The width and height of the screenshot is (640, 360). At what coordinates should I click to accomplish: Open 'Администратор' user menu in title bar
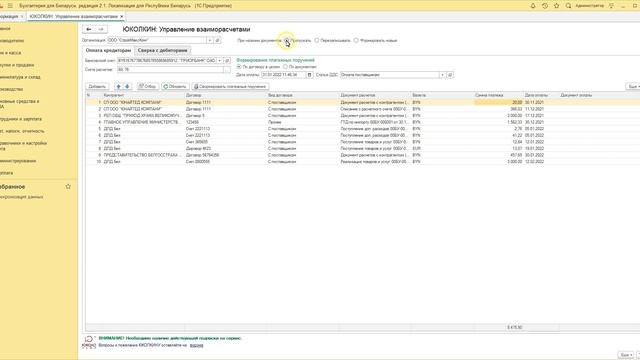[589, 6]
